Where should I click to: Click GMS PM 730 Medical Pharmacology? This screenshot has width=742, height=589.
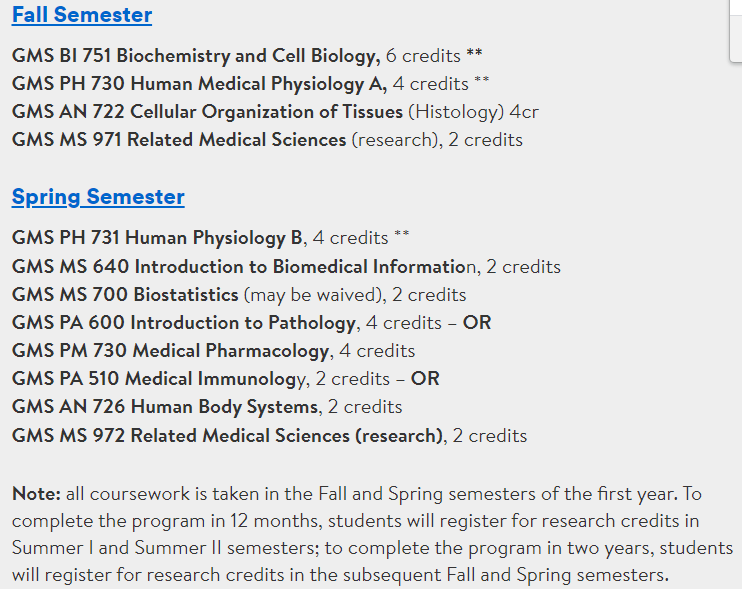pyautogui.click(x=170, y=351)
